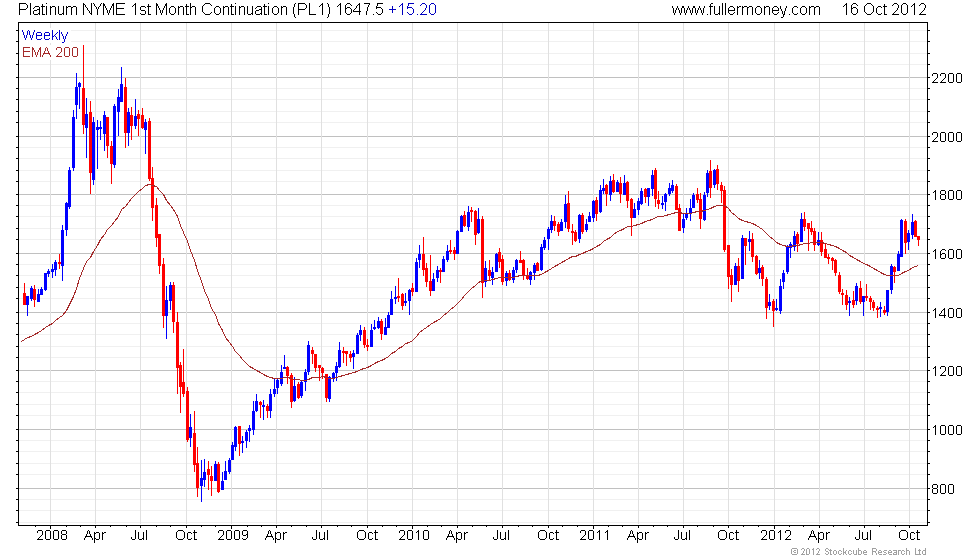Click the 1800 price axis label
This screenshot has width=980, height=560.
coord(946,196)
